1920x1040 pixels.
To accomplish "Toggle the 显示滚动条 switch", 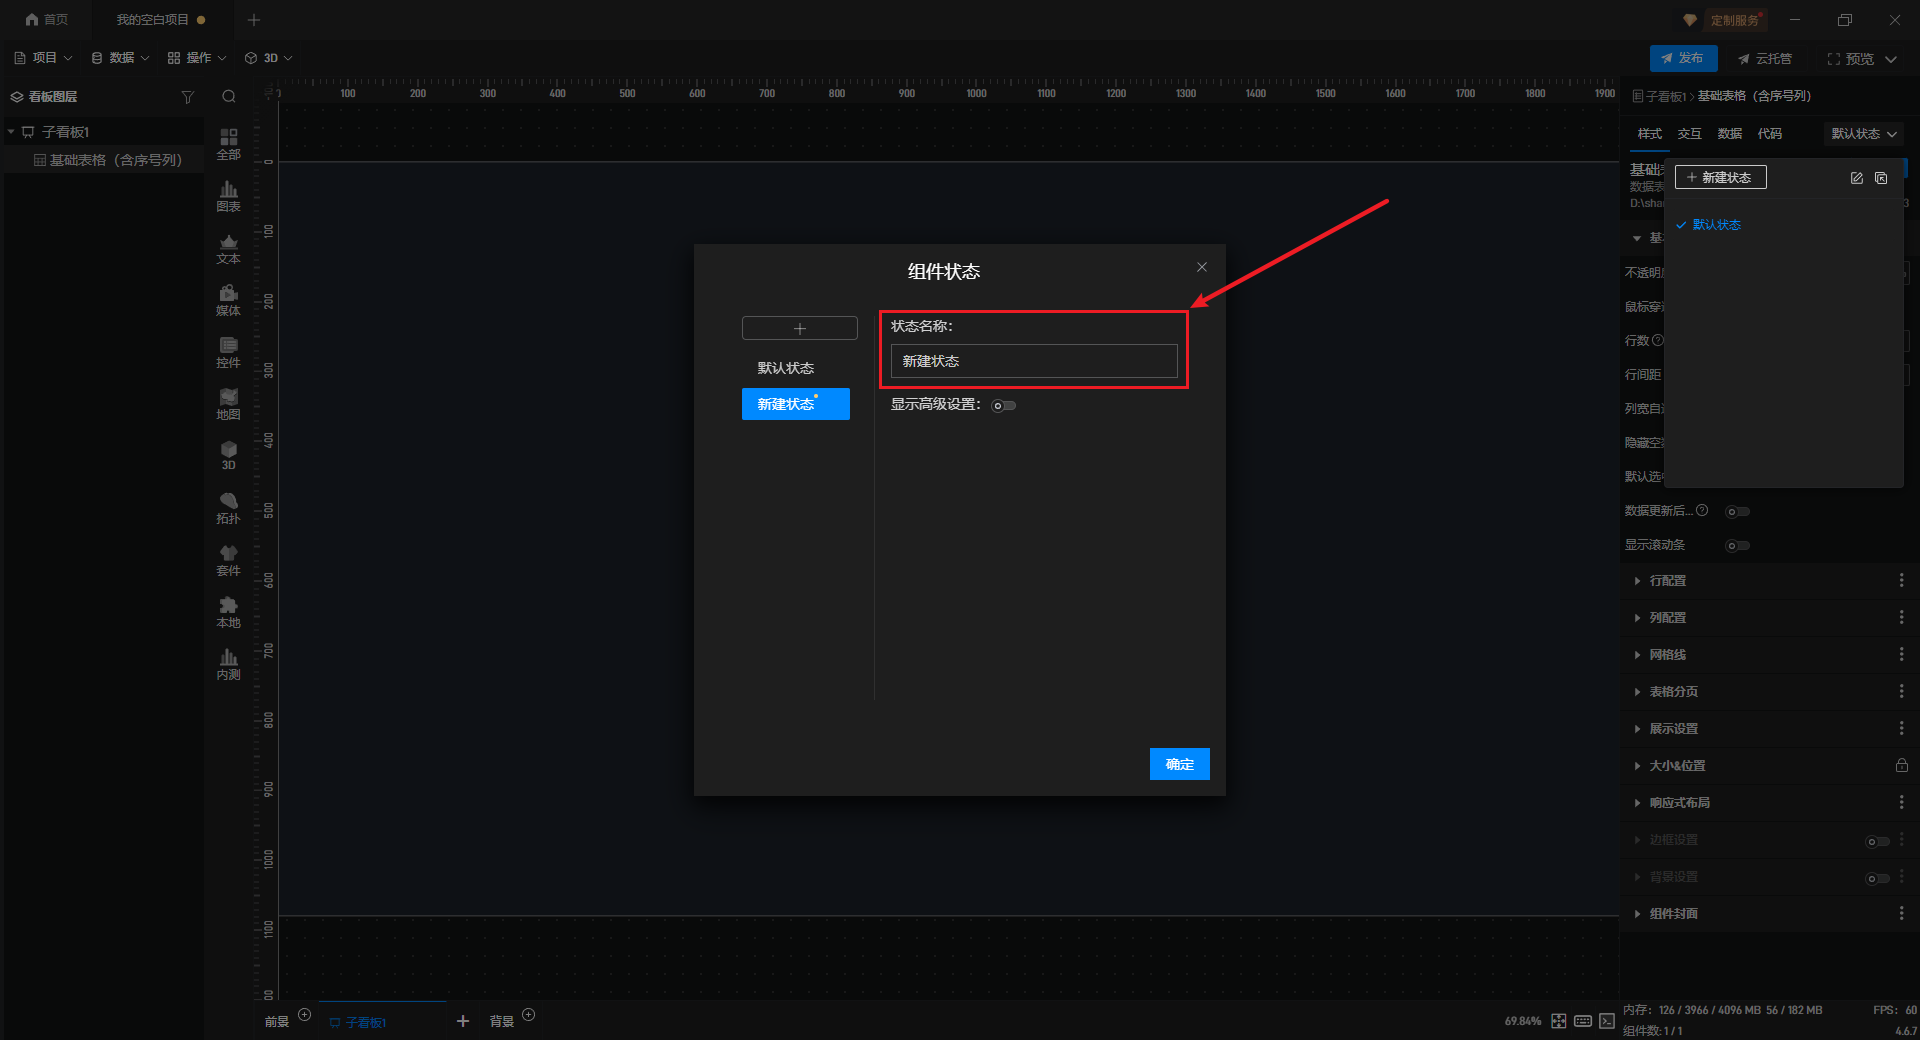I will tap(1737, 546).
